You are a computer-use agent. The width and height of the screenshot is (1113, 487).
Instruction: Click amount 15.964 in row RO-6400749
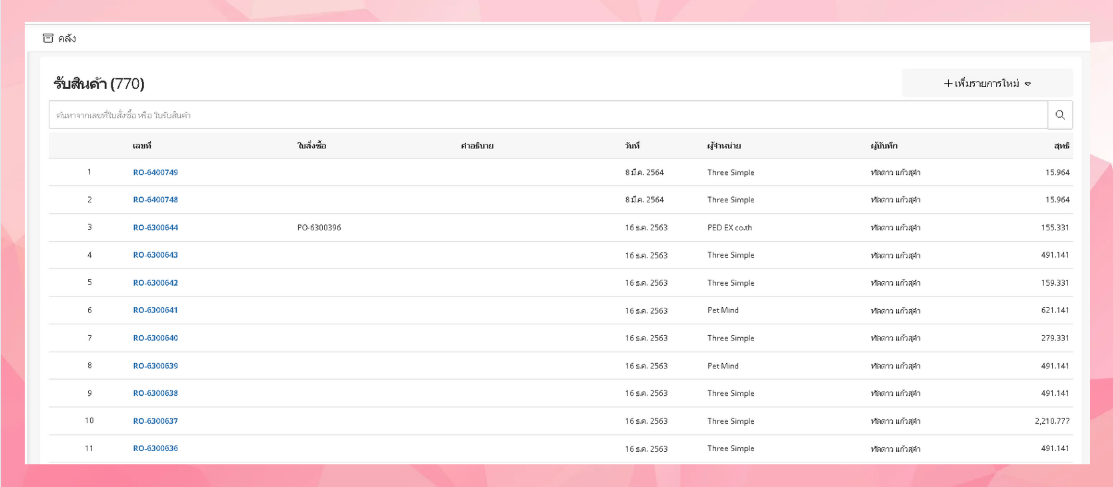coord(1058,172)
